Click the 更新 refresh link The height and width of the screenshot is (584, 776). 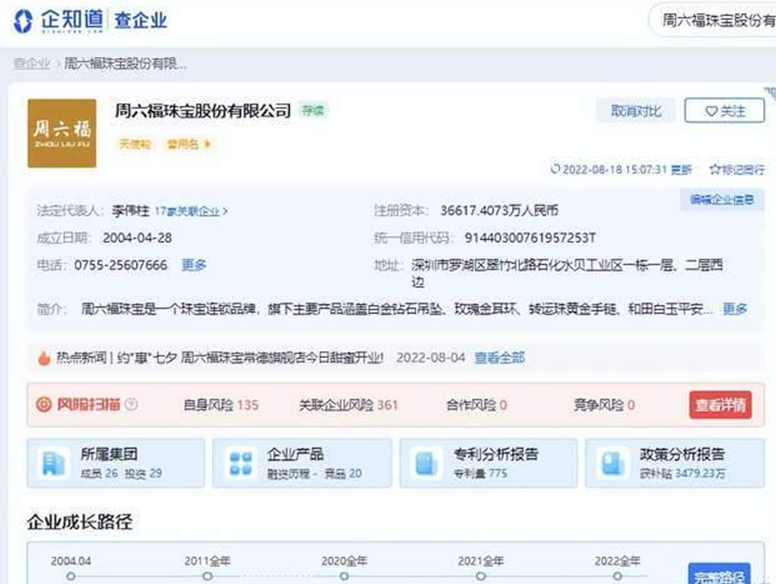click(681, 170)
